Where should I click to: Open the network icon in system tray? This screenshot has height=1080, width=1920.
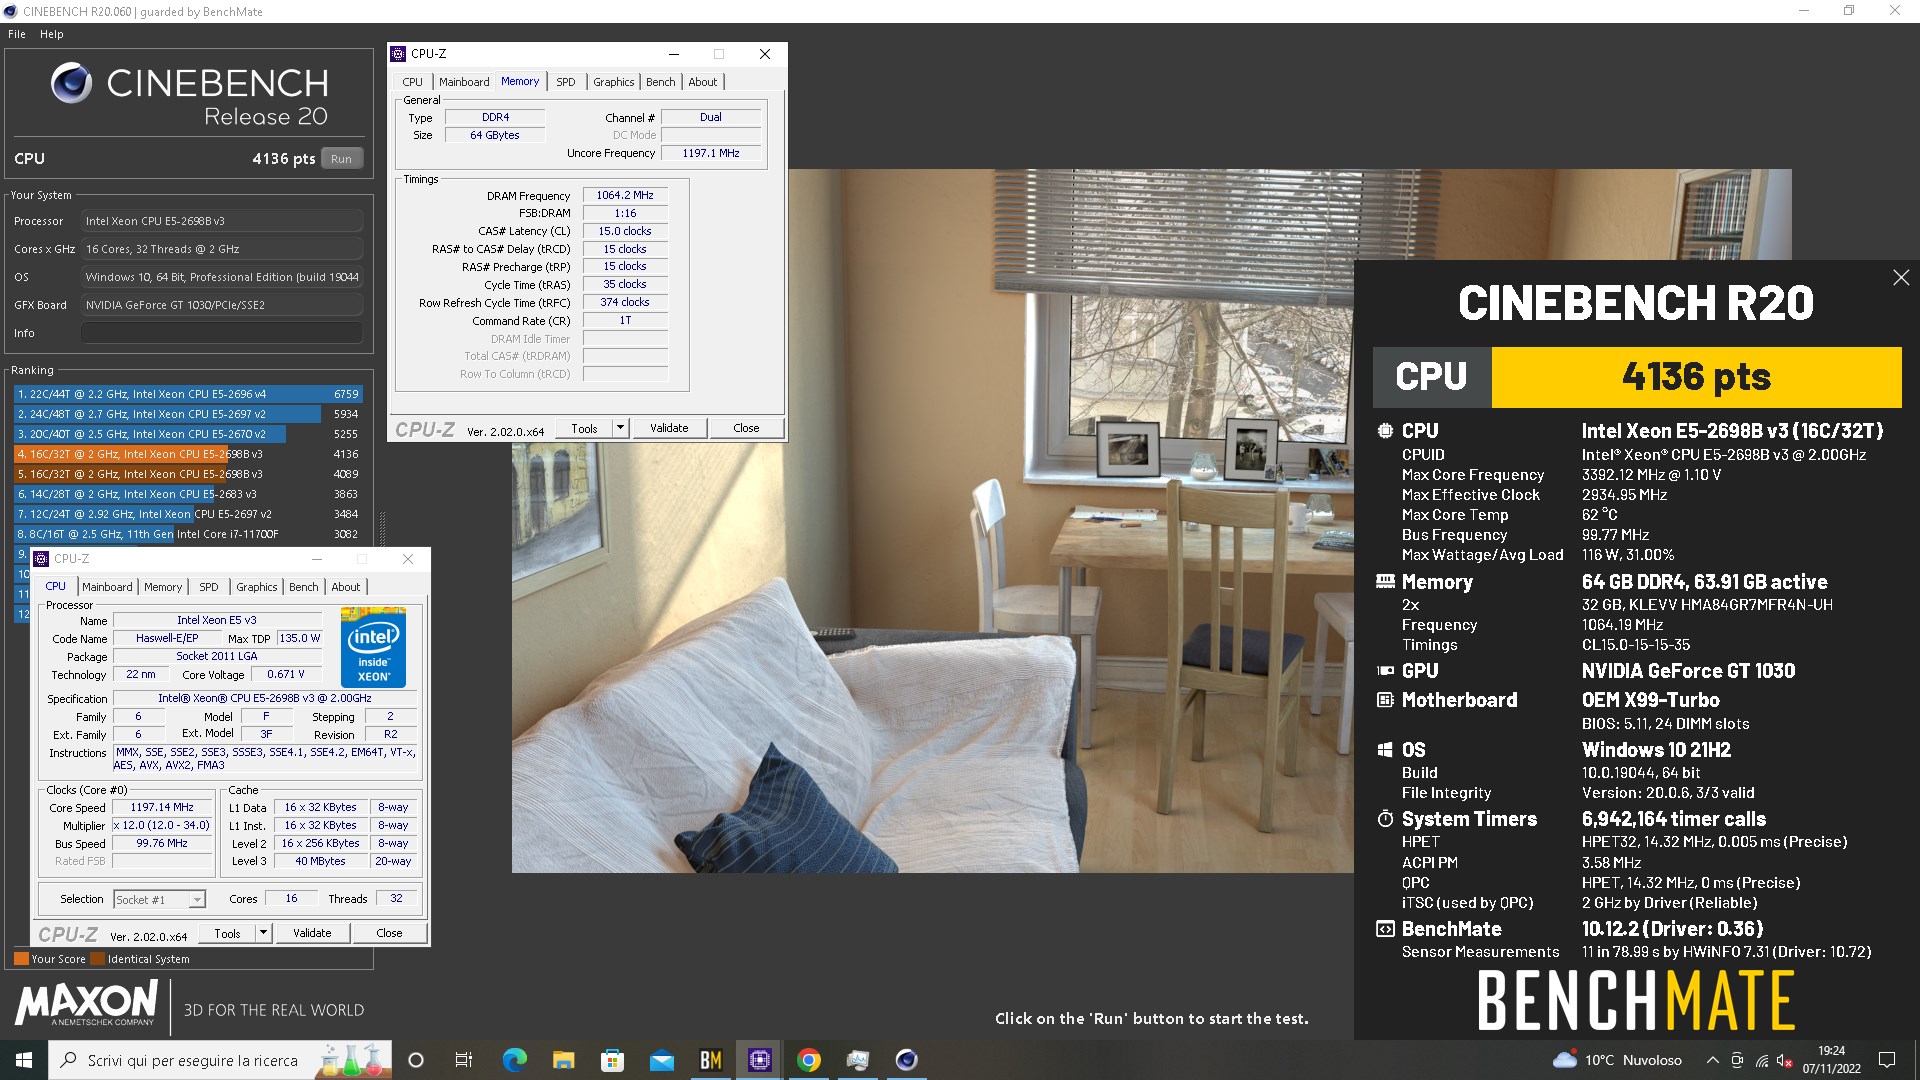click(x=1762, y=1060)
